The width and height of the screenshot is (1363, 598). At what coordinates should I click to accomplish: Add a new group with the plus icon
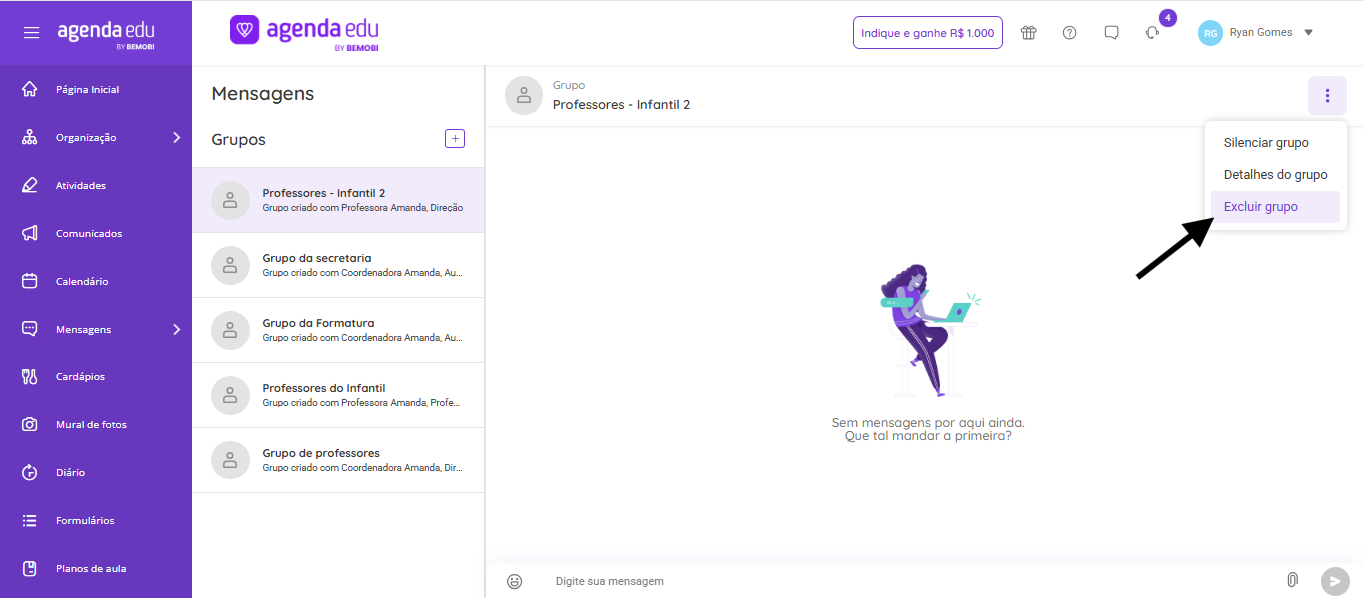[x=455, y=139]
